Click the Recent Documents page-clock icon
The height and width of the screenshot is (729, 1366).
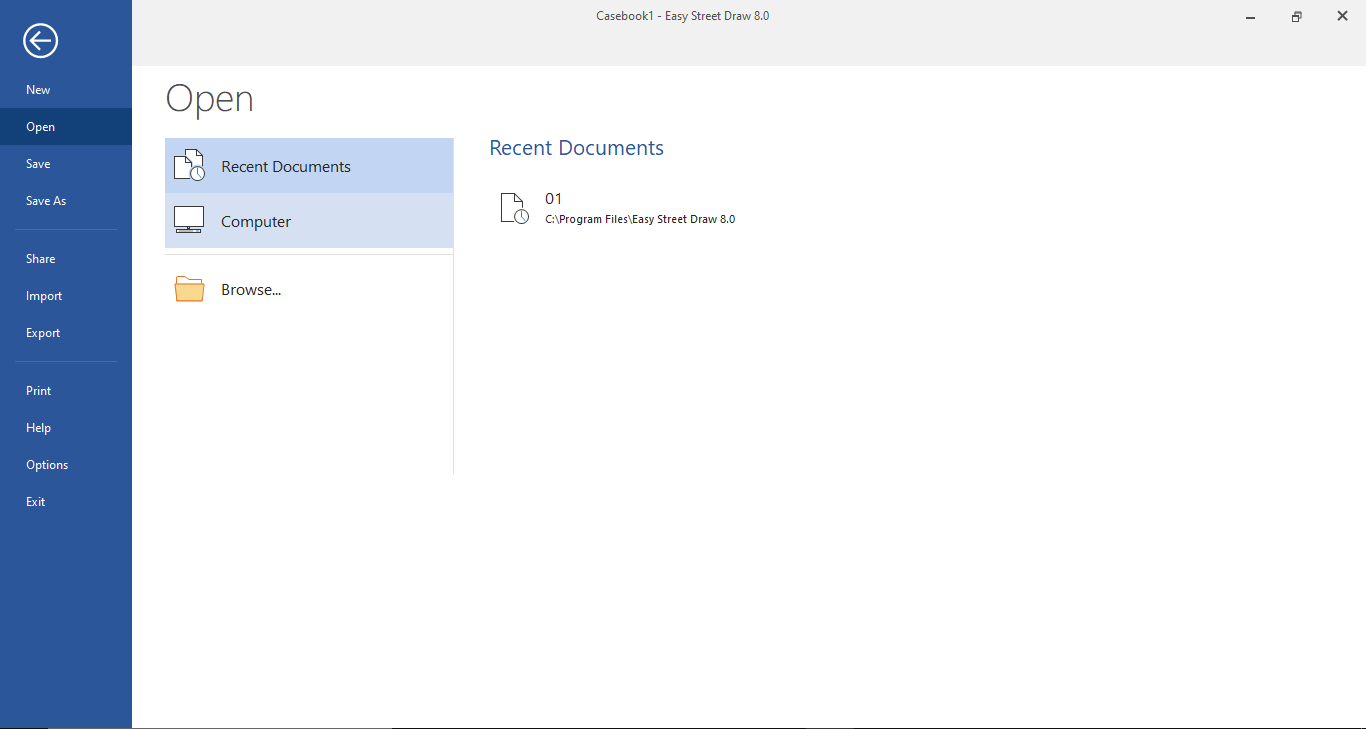pos(189,166)
